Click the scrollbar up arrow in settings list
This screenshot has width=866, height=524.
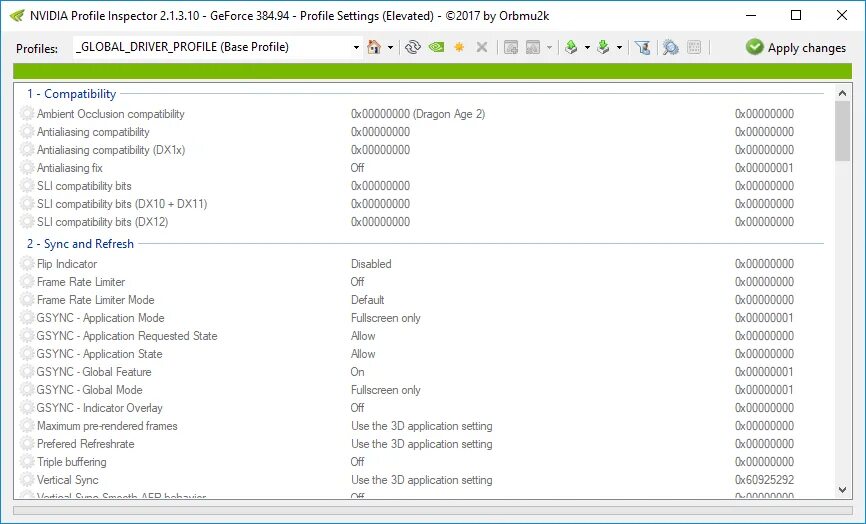tap(842, 93)
